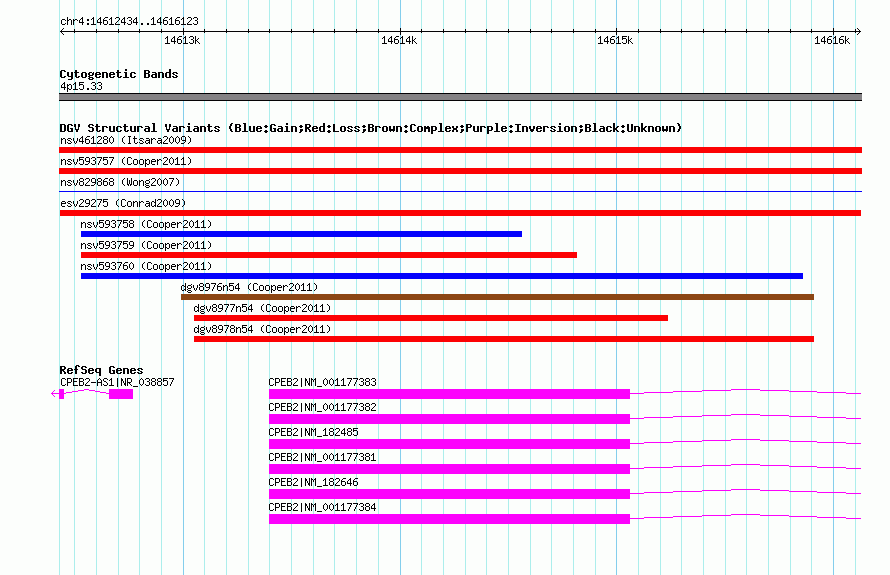The height and width of the screenshot is (575, 890).
Task: Click the nsv593758 (Cooper2011) label
Action: point(146,224)
